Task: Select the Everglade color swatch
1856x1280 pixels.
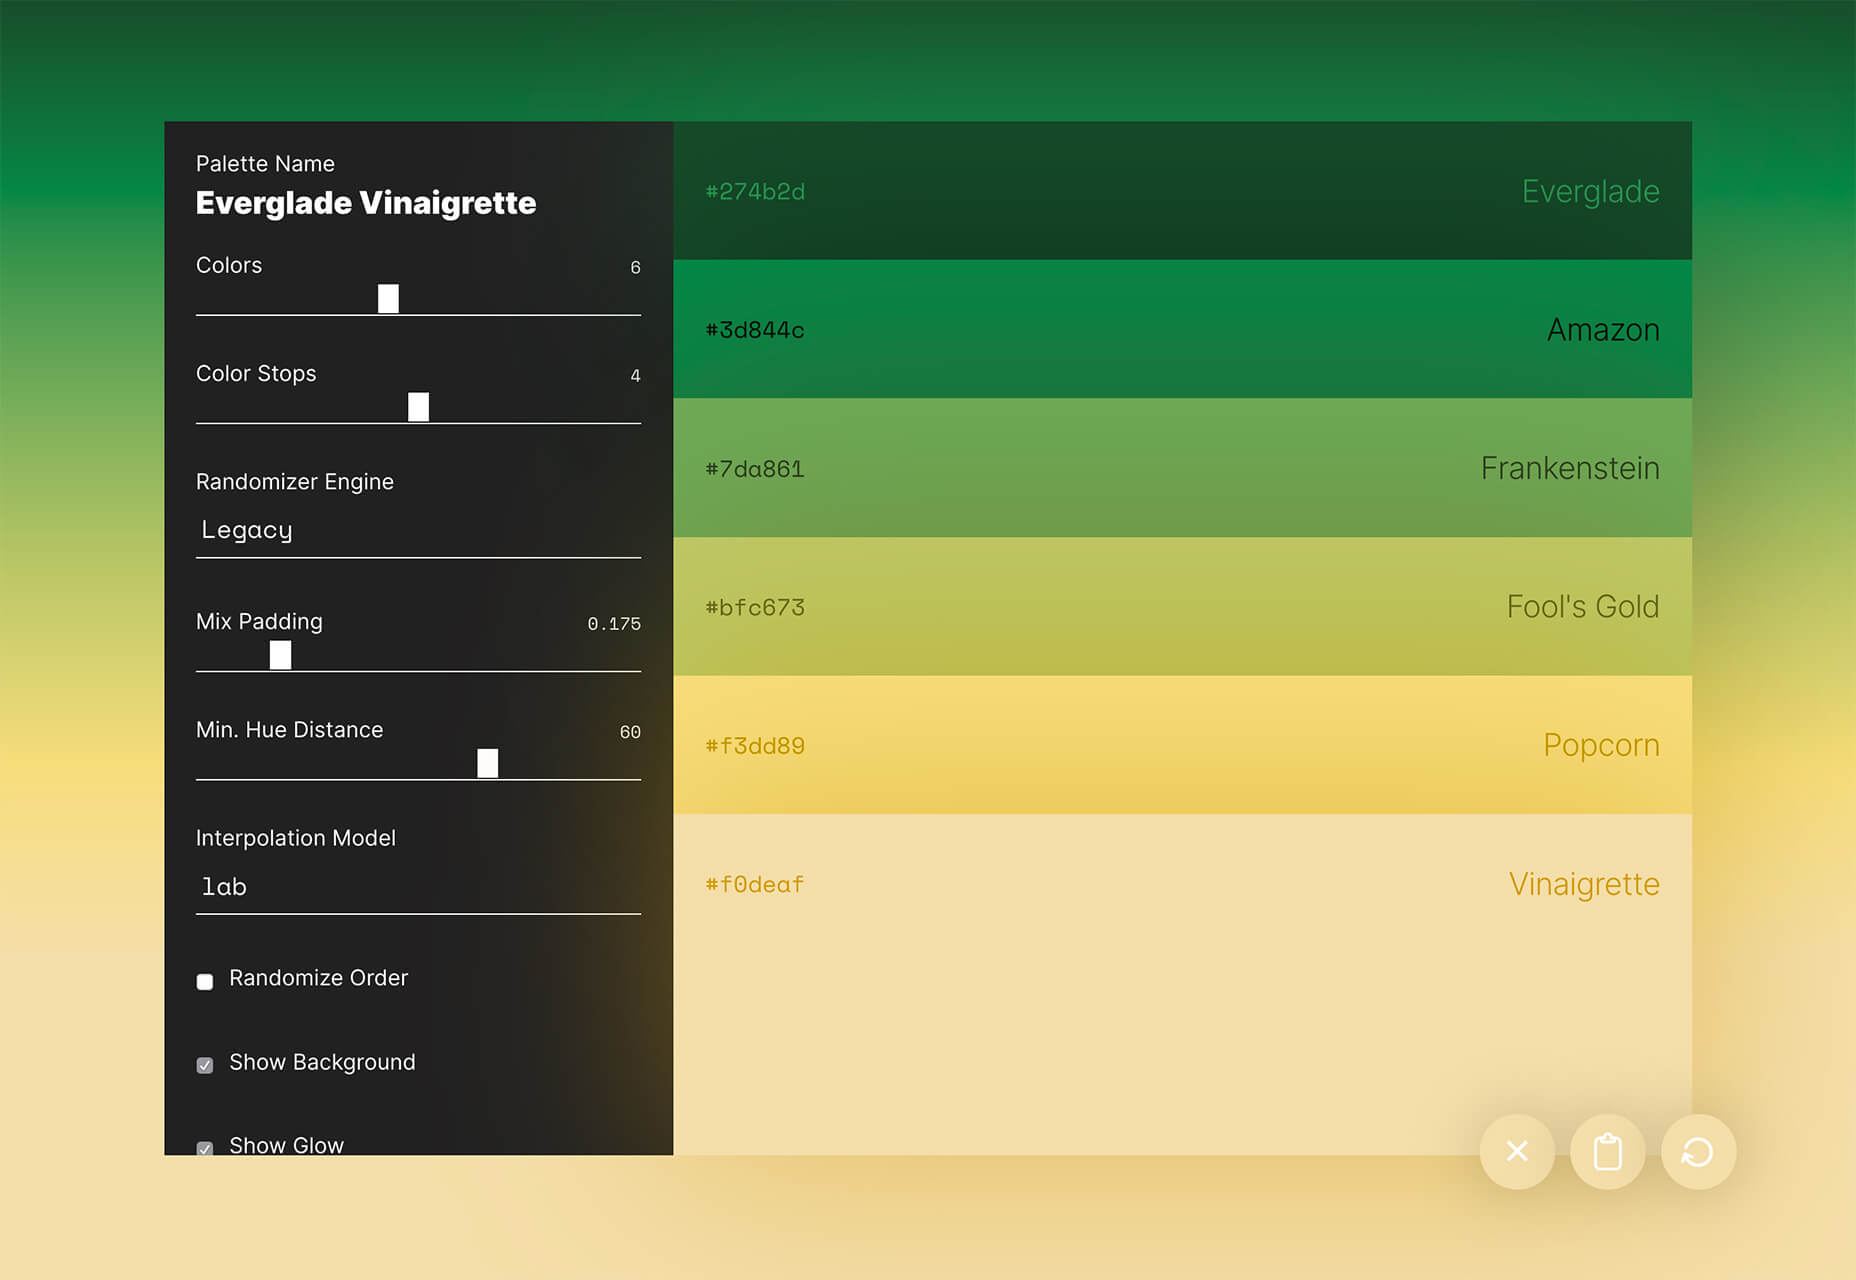Action: 1182,191
